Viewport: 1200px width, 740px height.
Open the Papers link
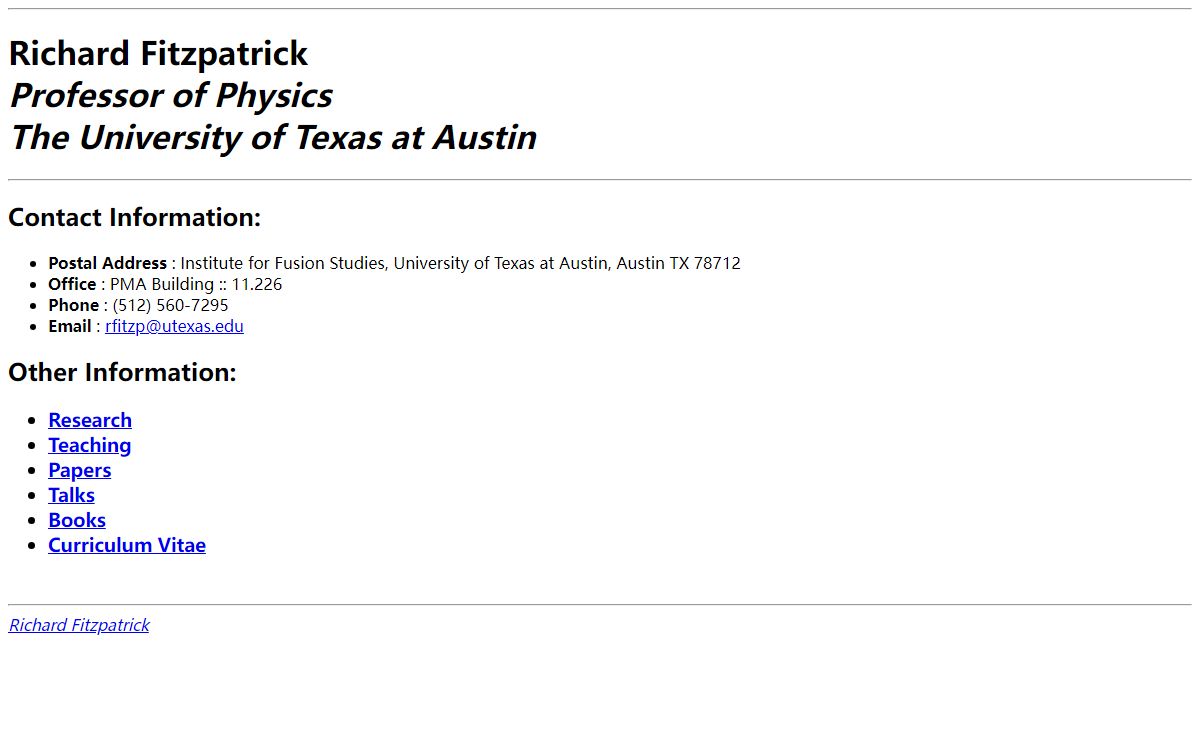[x=79, y=470]
